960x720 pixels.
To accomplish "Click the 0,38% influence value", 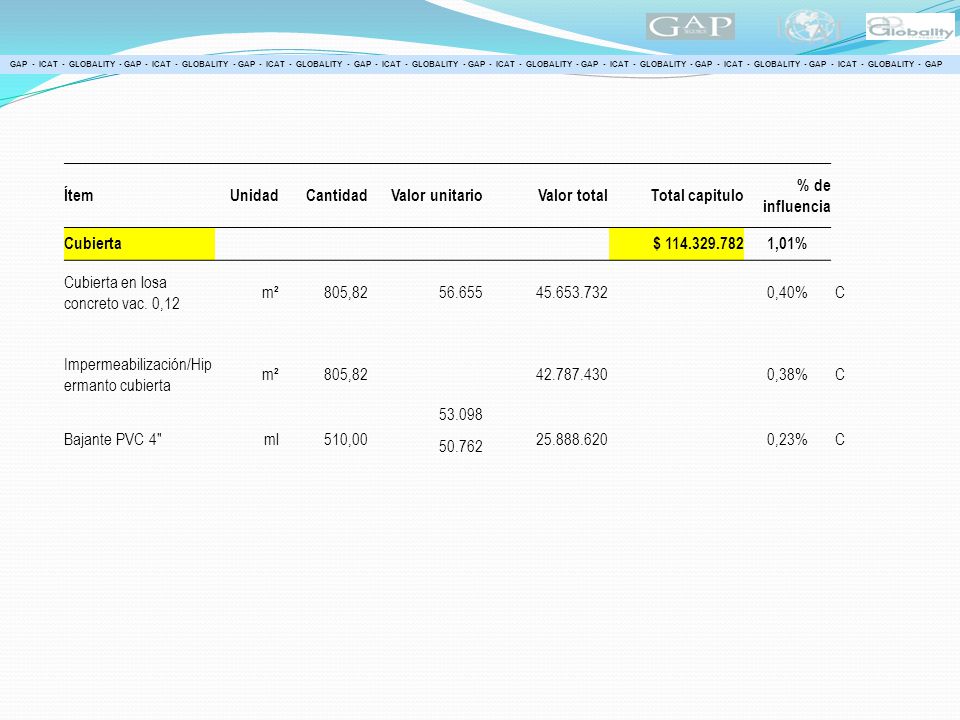I will pyautogui.click(x=787, y=375).
